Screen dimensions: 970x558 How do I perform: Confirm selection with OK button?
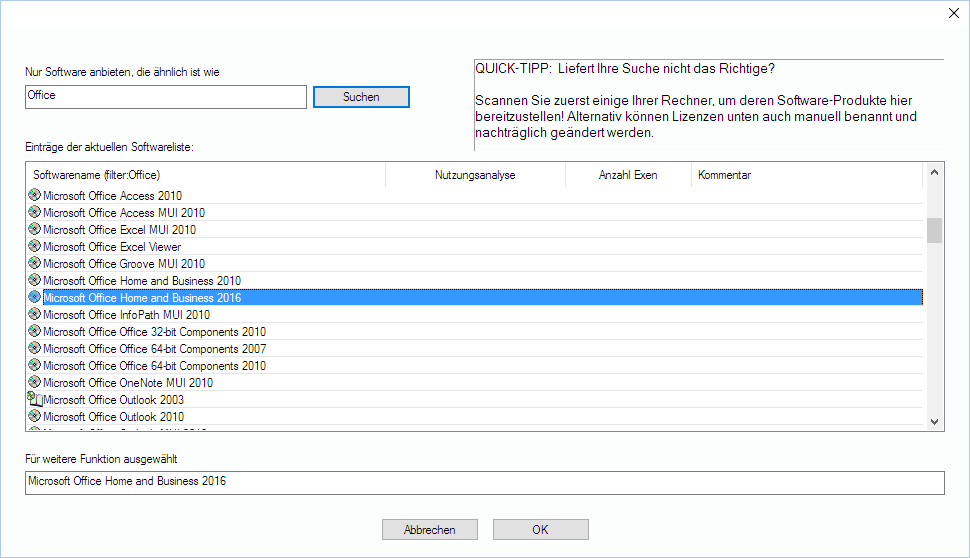click(x=541, y=530)
